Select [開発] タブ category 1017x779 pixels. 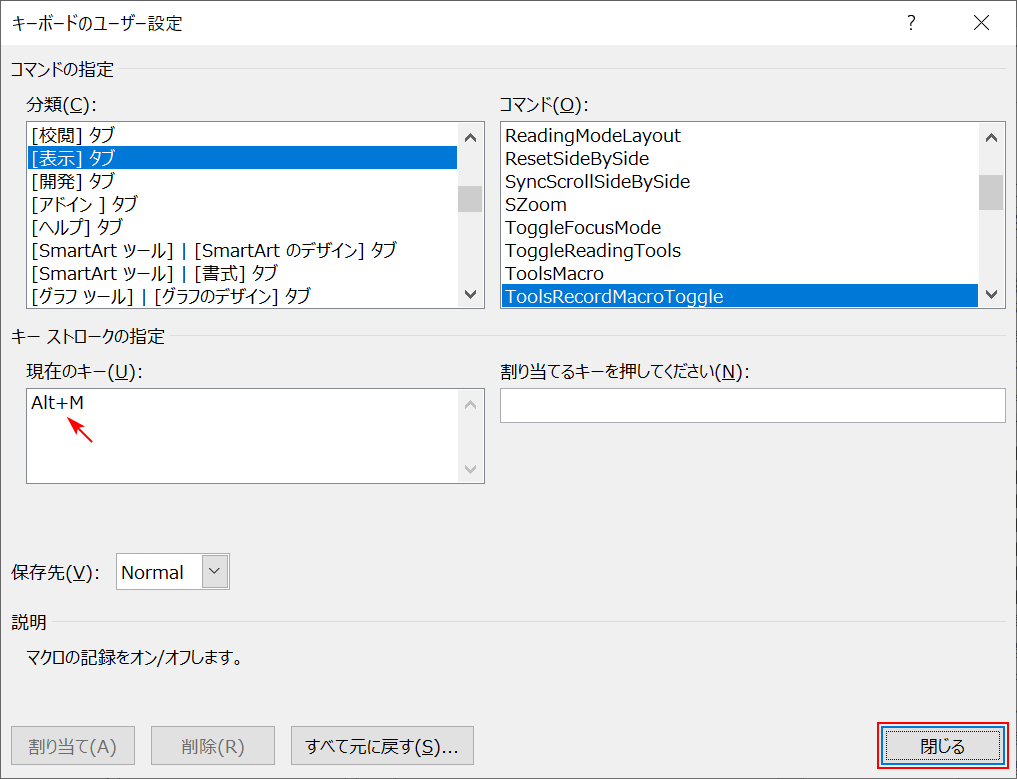pyautogui.click(x=73, y=181)
